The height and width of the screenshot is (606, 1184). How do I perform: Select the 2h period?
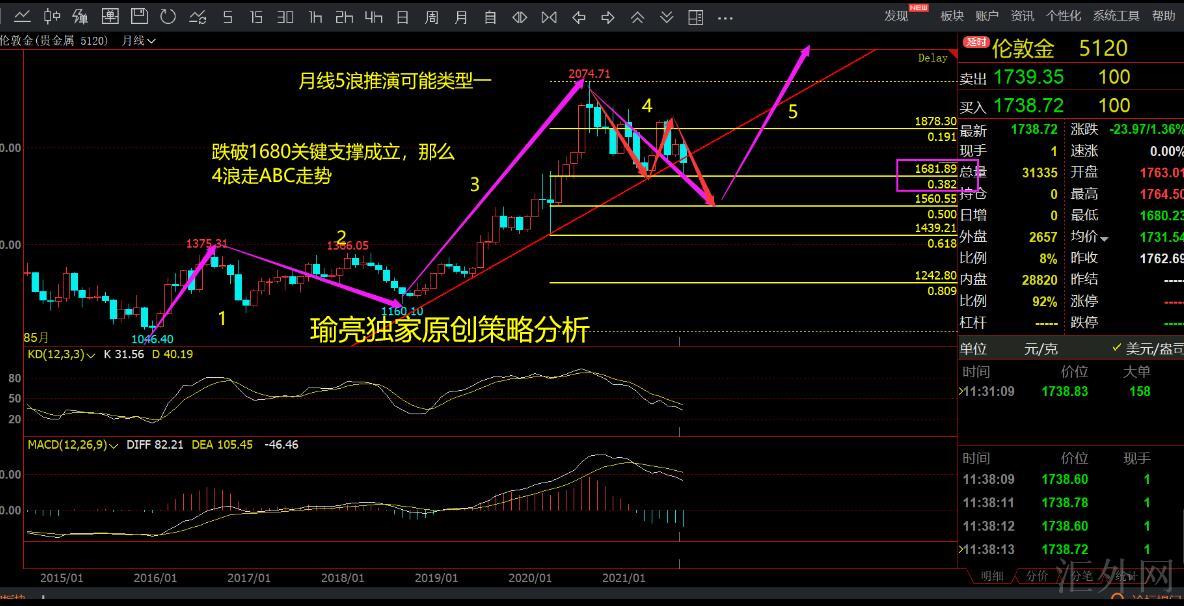(x=344, y=16)
